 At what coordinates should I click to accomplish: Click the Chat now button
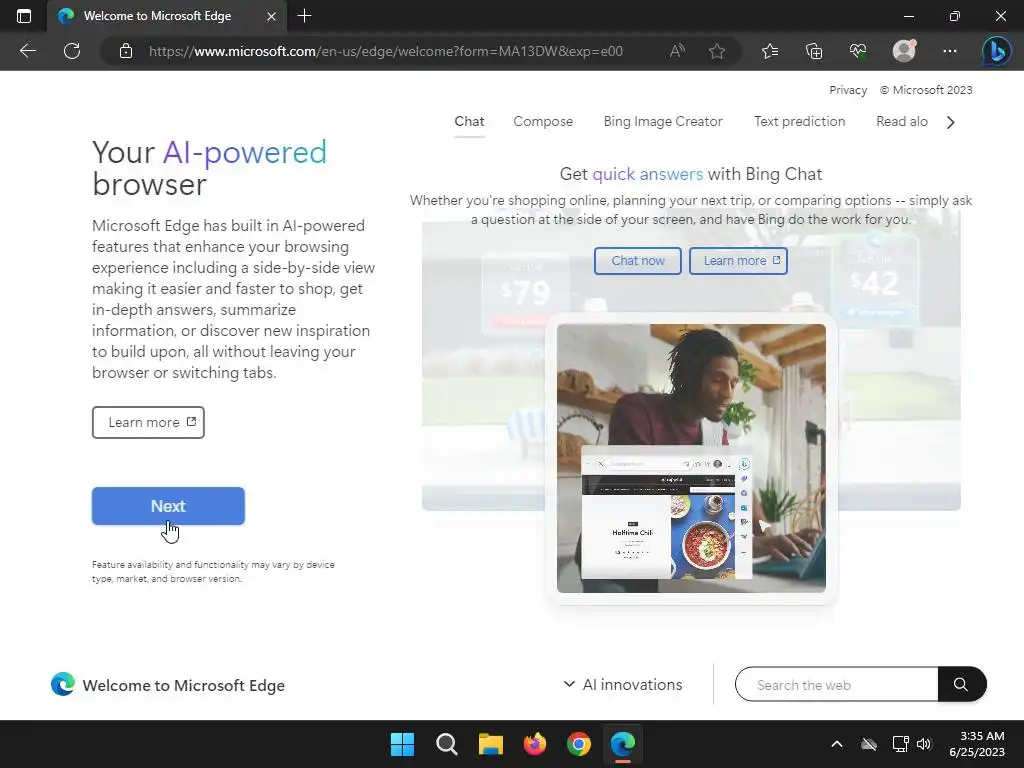637,261
